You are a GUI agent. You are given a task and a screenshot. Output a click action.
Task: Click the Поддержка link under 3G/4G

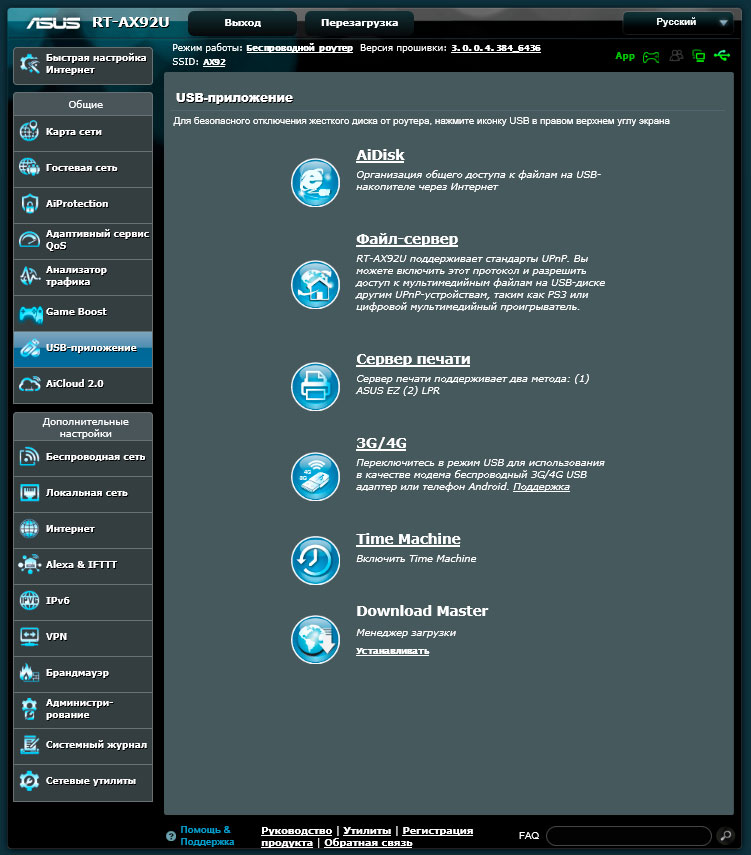point(542,487)
